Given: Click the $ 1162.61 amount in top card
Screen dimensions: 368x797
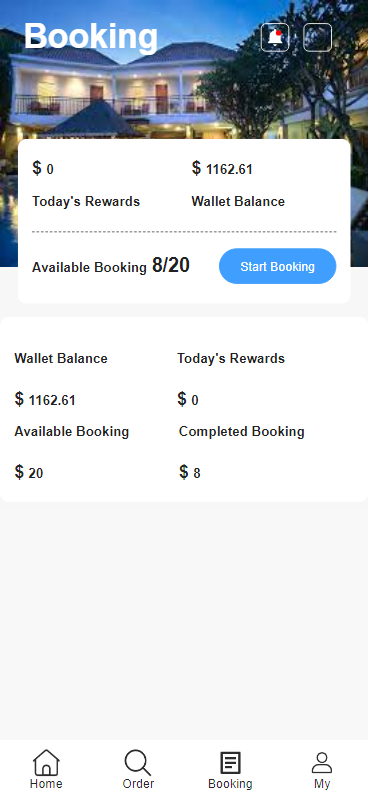Looking at the screenshot, I should [222, 168].
